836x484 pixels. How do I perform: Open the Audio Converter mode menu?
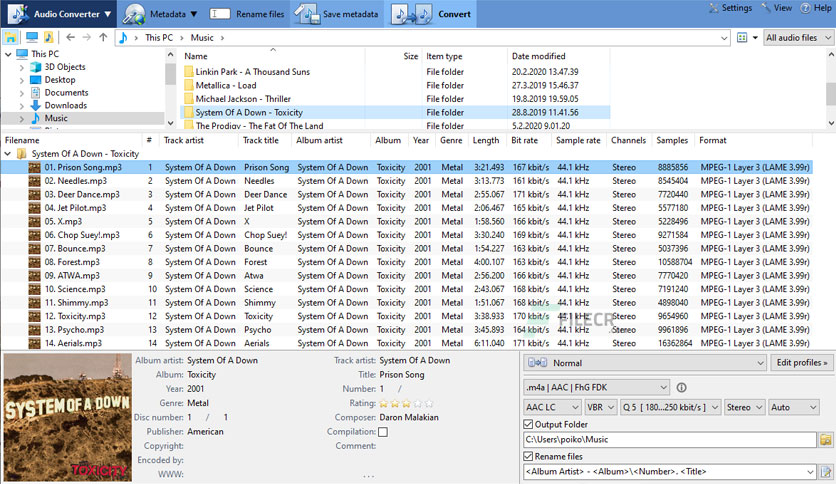(60, 14)
